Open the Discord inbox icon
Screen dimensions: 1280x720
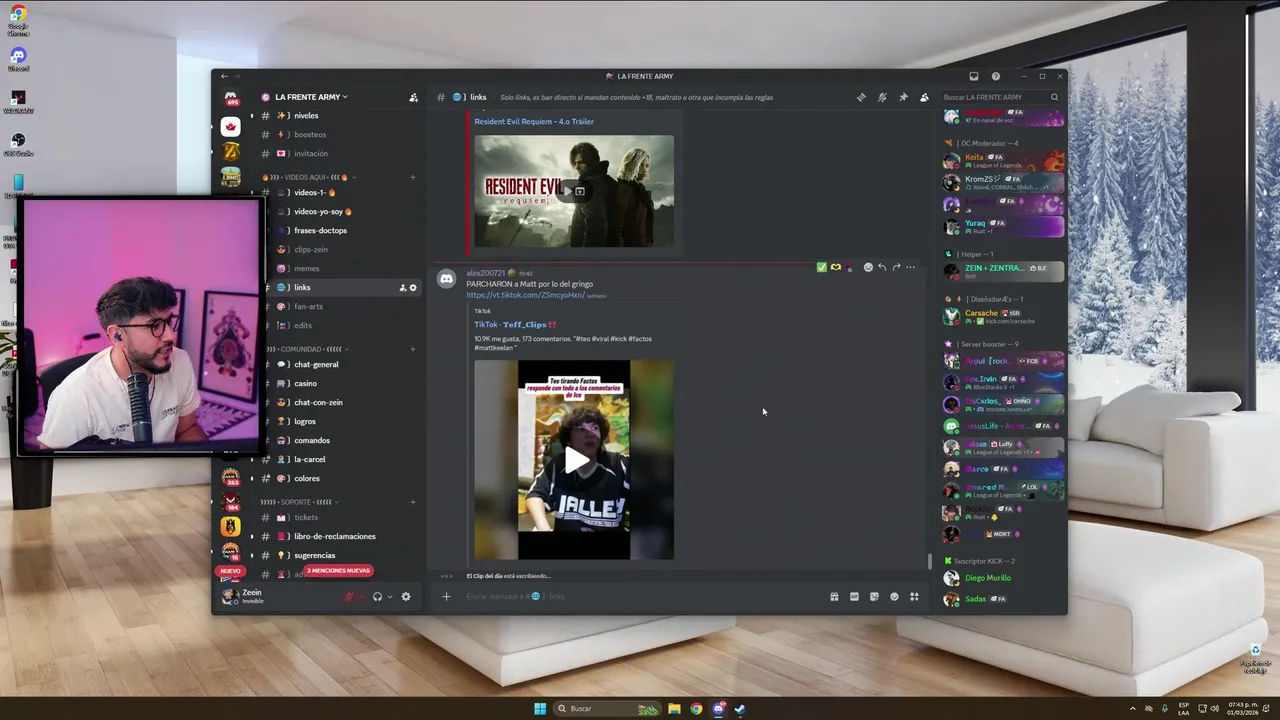[974, 76]
